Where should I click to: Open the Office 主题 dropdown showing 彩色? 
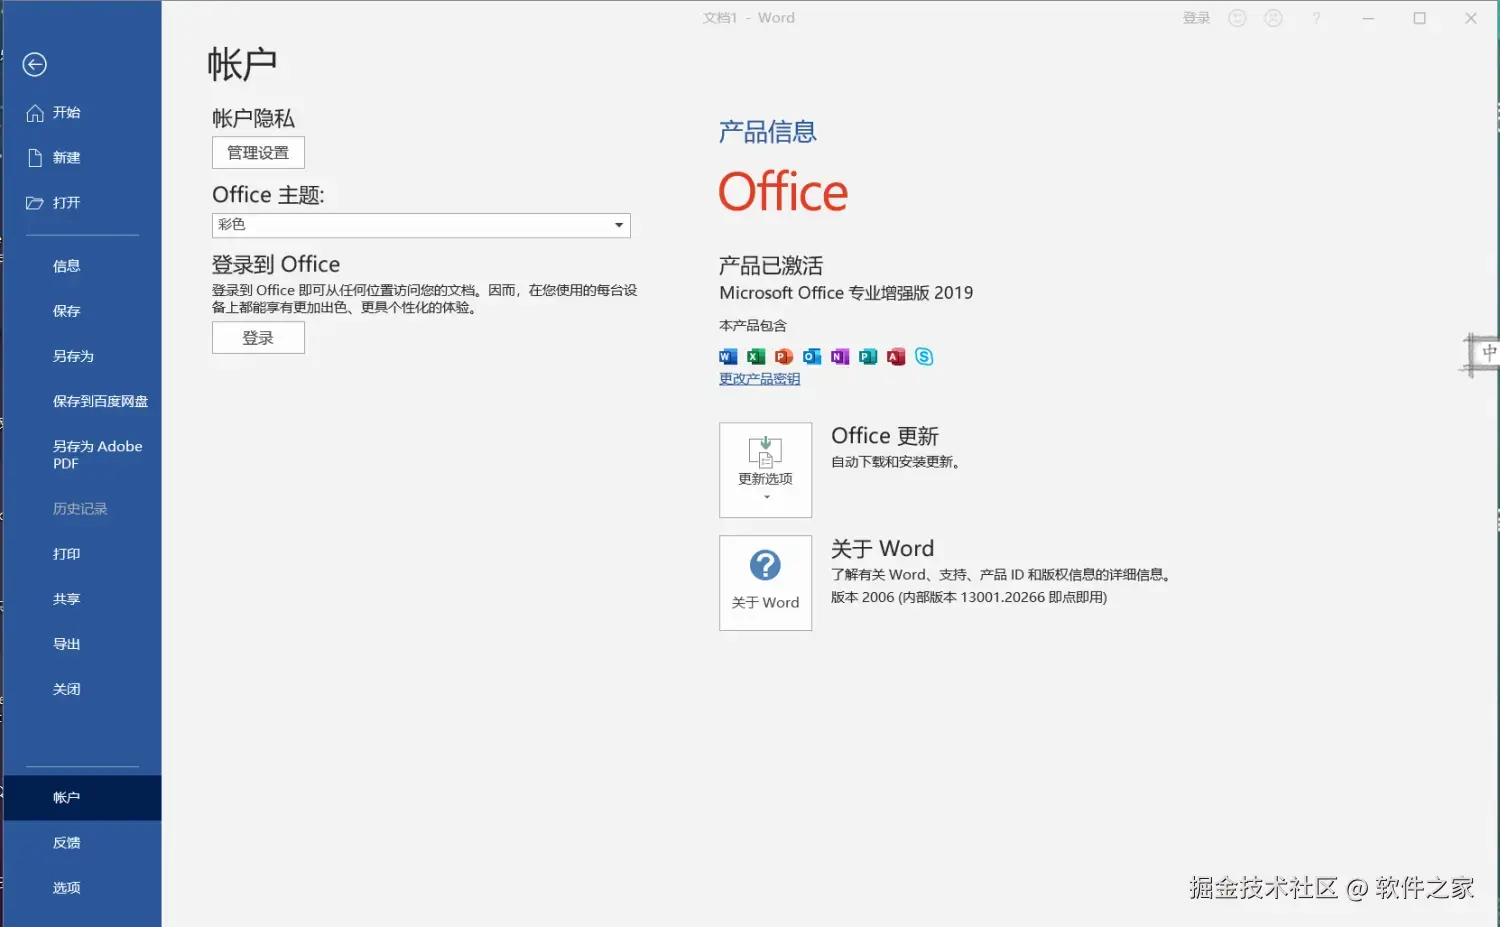click(x=421, y=225)
